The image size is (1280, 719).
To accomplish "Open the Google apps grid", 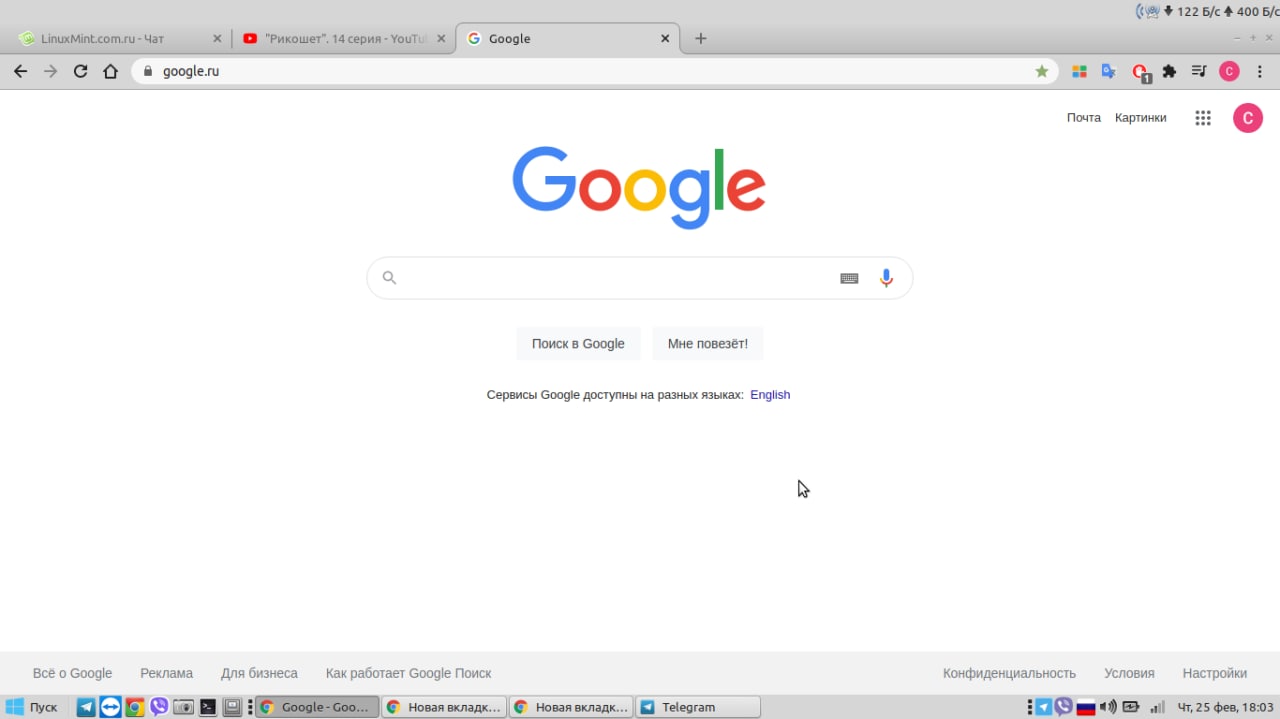I will [x=1203, y=118].
